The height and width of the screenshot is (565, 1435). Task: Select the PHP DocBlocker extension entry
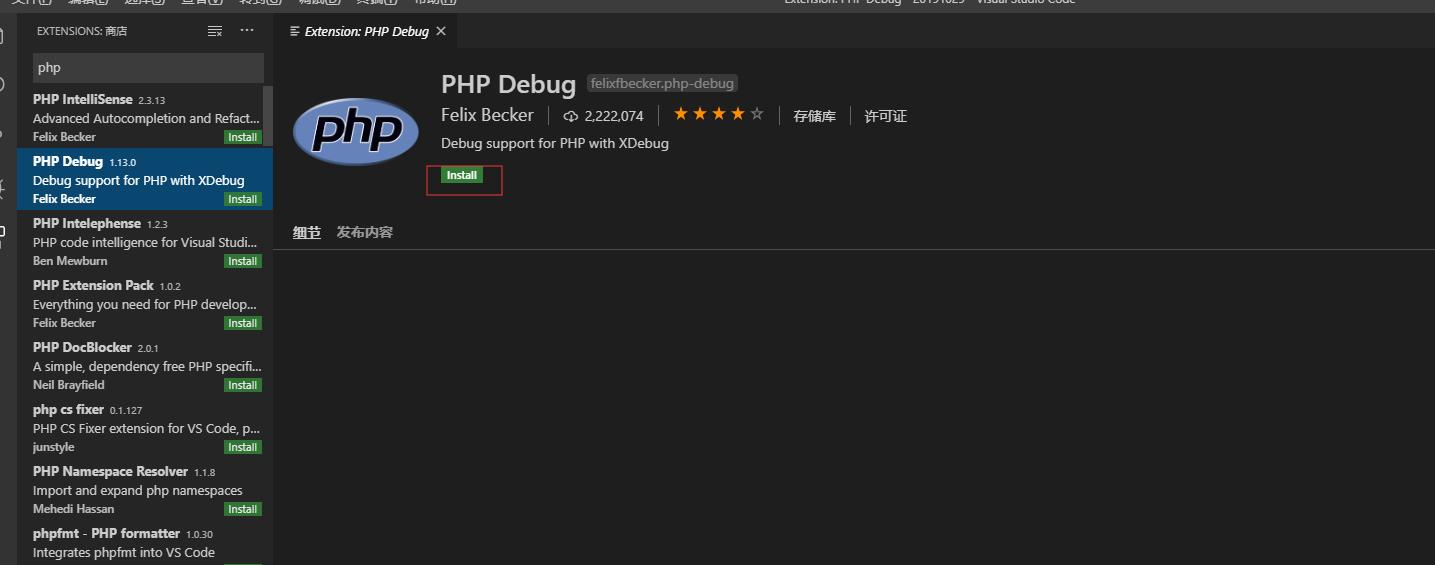[x=144, y=365]
